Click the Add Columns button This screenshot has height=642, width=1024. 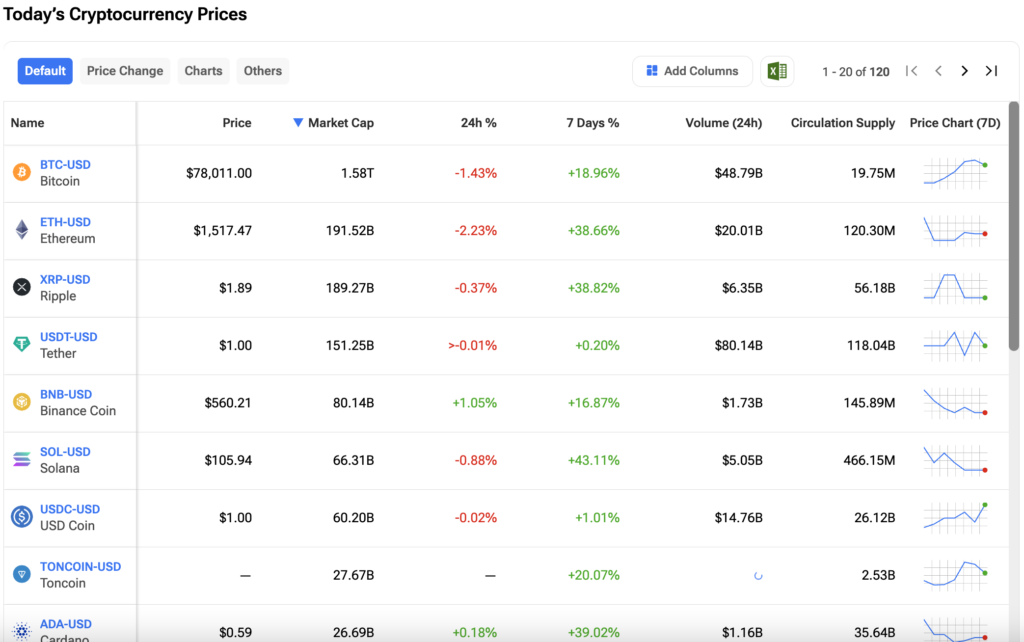click(692, 71)
